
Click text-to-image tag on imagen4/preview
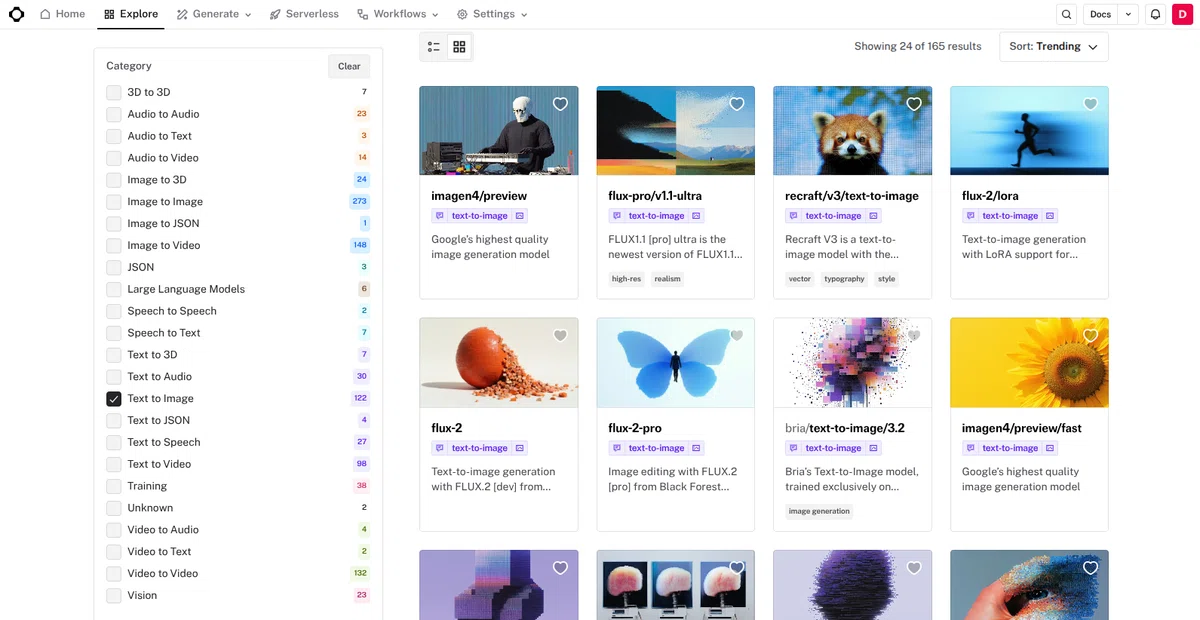(x=479, y=216)
